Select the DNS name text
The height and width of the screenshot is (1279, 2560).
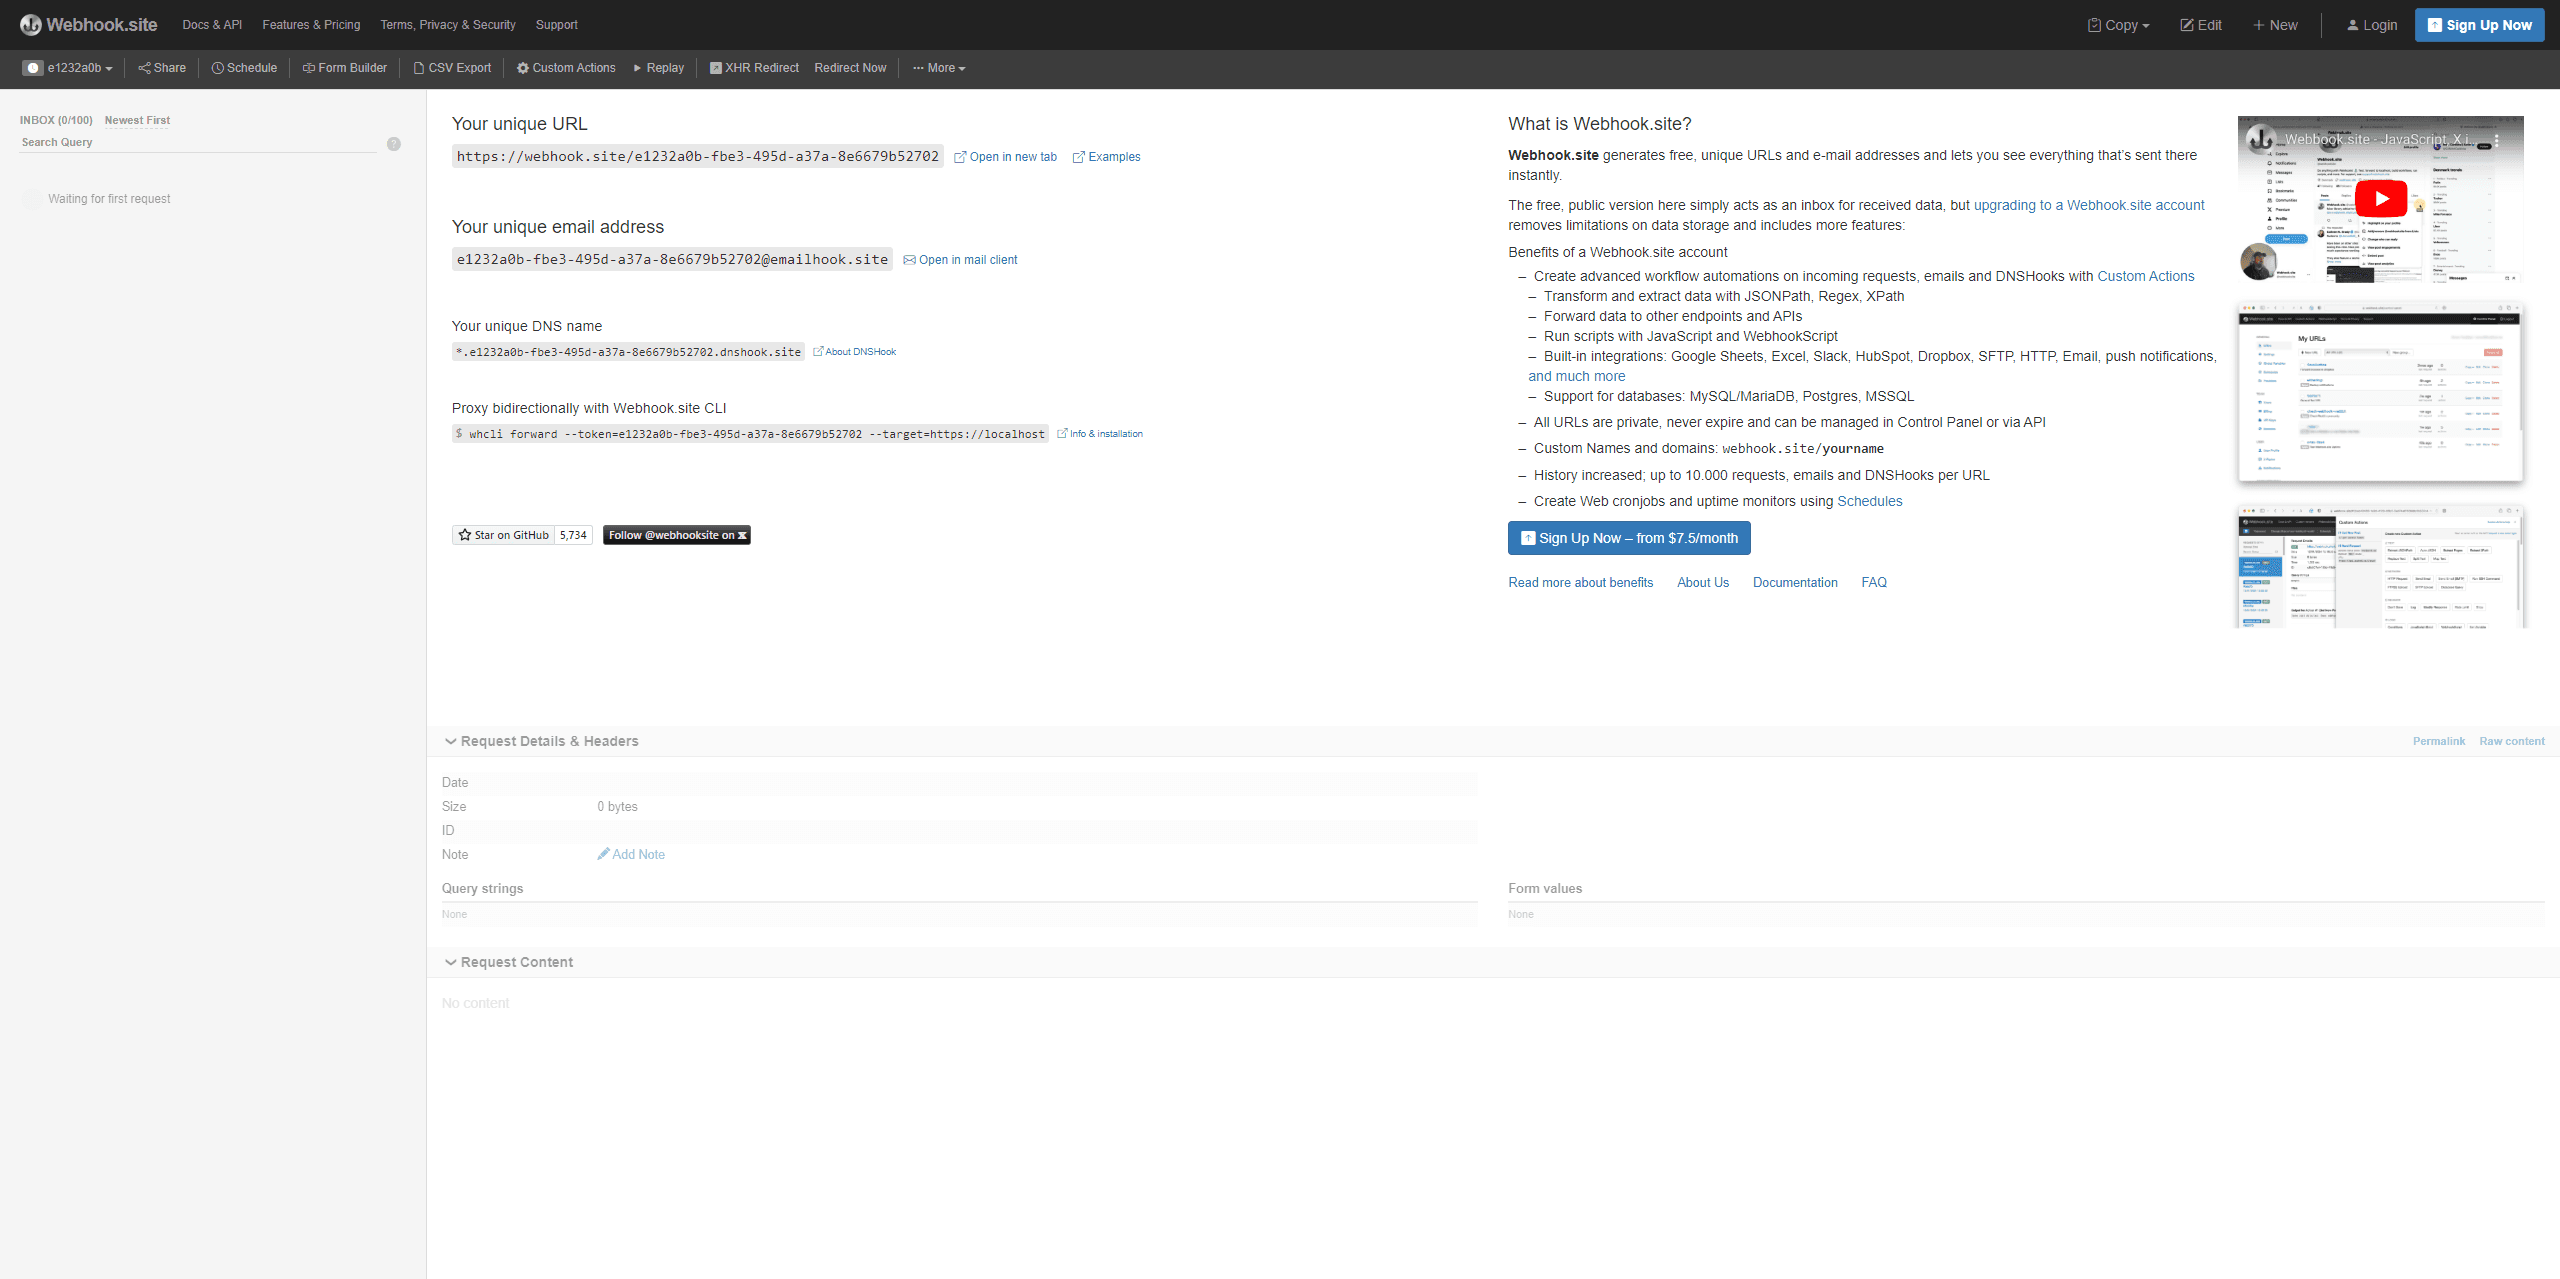628,352
